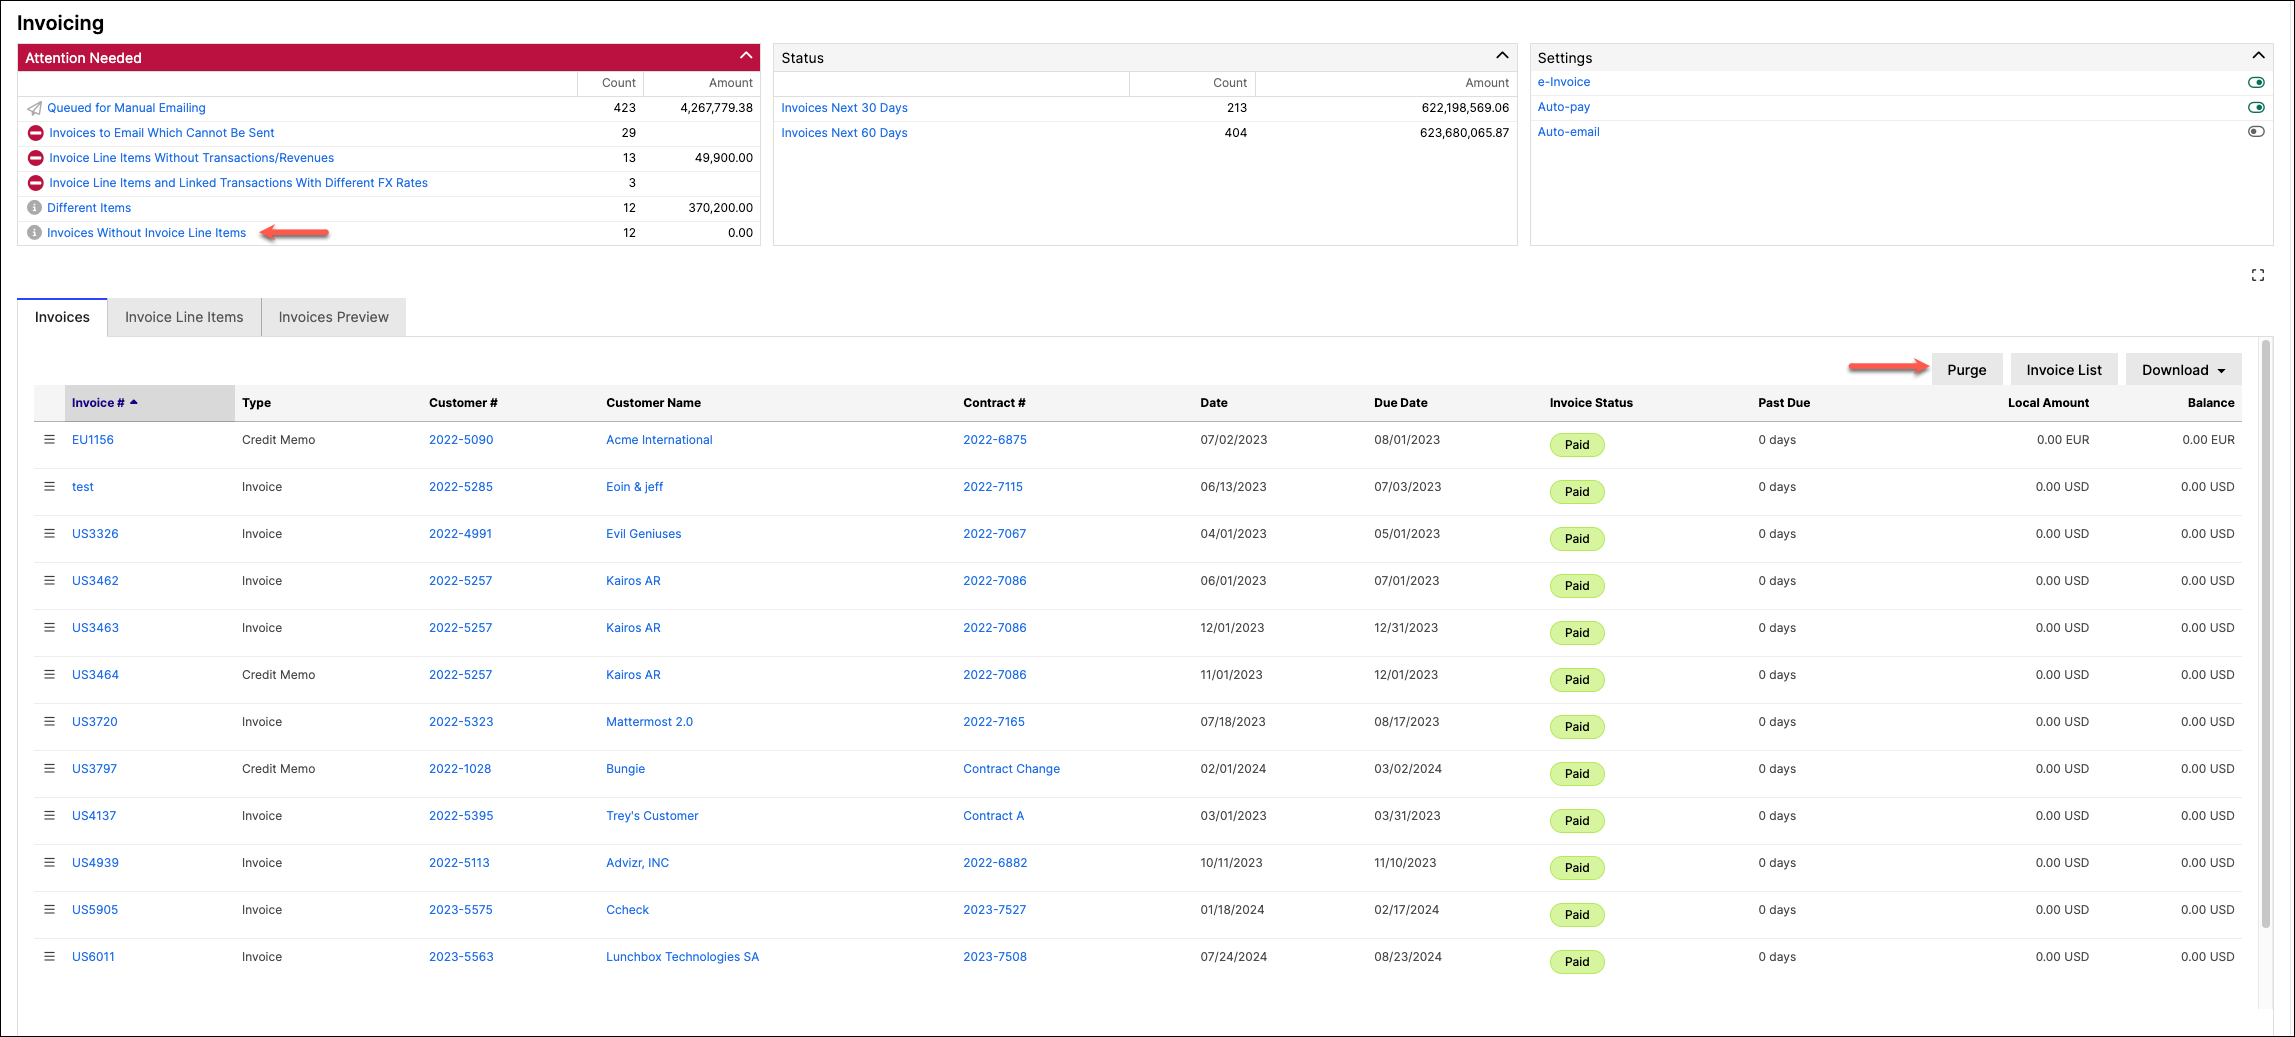Switch to the Invoice Line Items tab
This screenshot has width=2295, height=1037.
(x=184, y=317)
